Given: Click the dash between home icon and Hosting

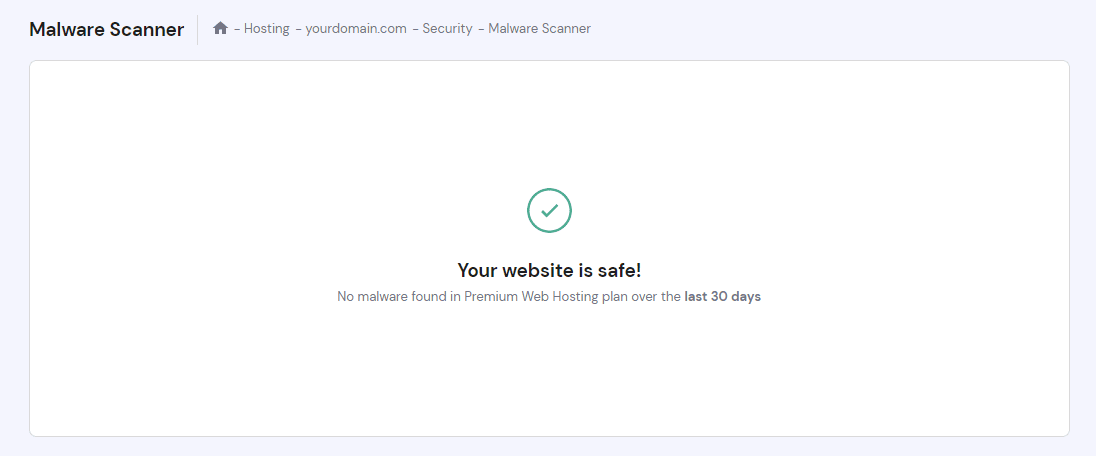Looking at the screenshot, I should [237, 29].
